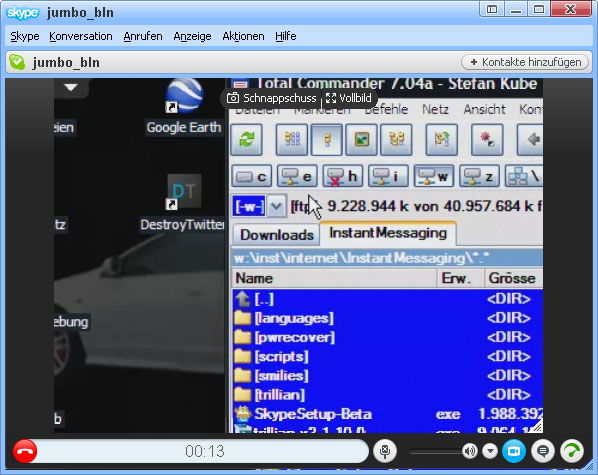Click Kontakte hinzufügen button
The width and height of the screenshot is (598, 475).
(525, 62)
